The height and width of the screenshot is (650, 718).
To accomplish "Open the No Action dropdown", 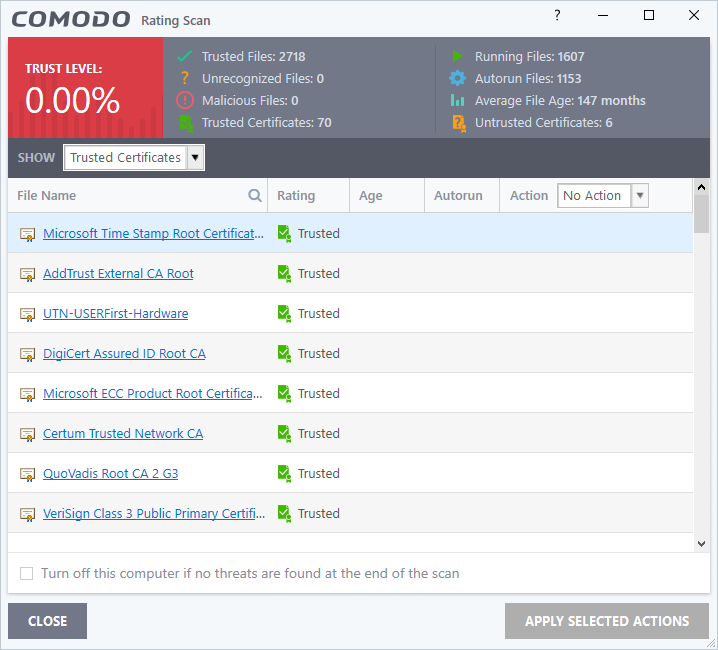I will [x=603, y=196].
